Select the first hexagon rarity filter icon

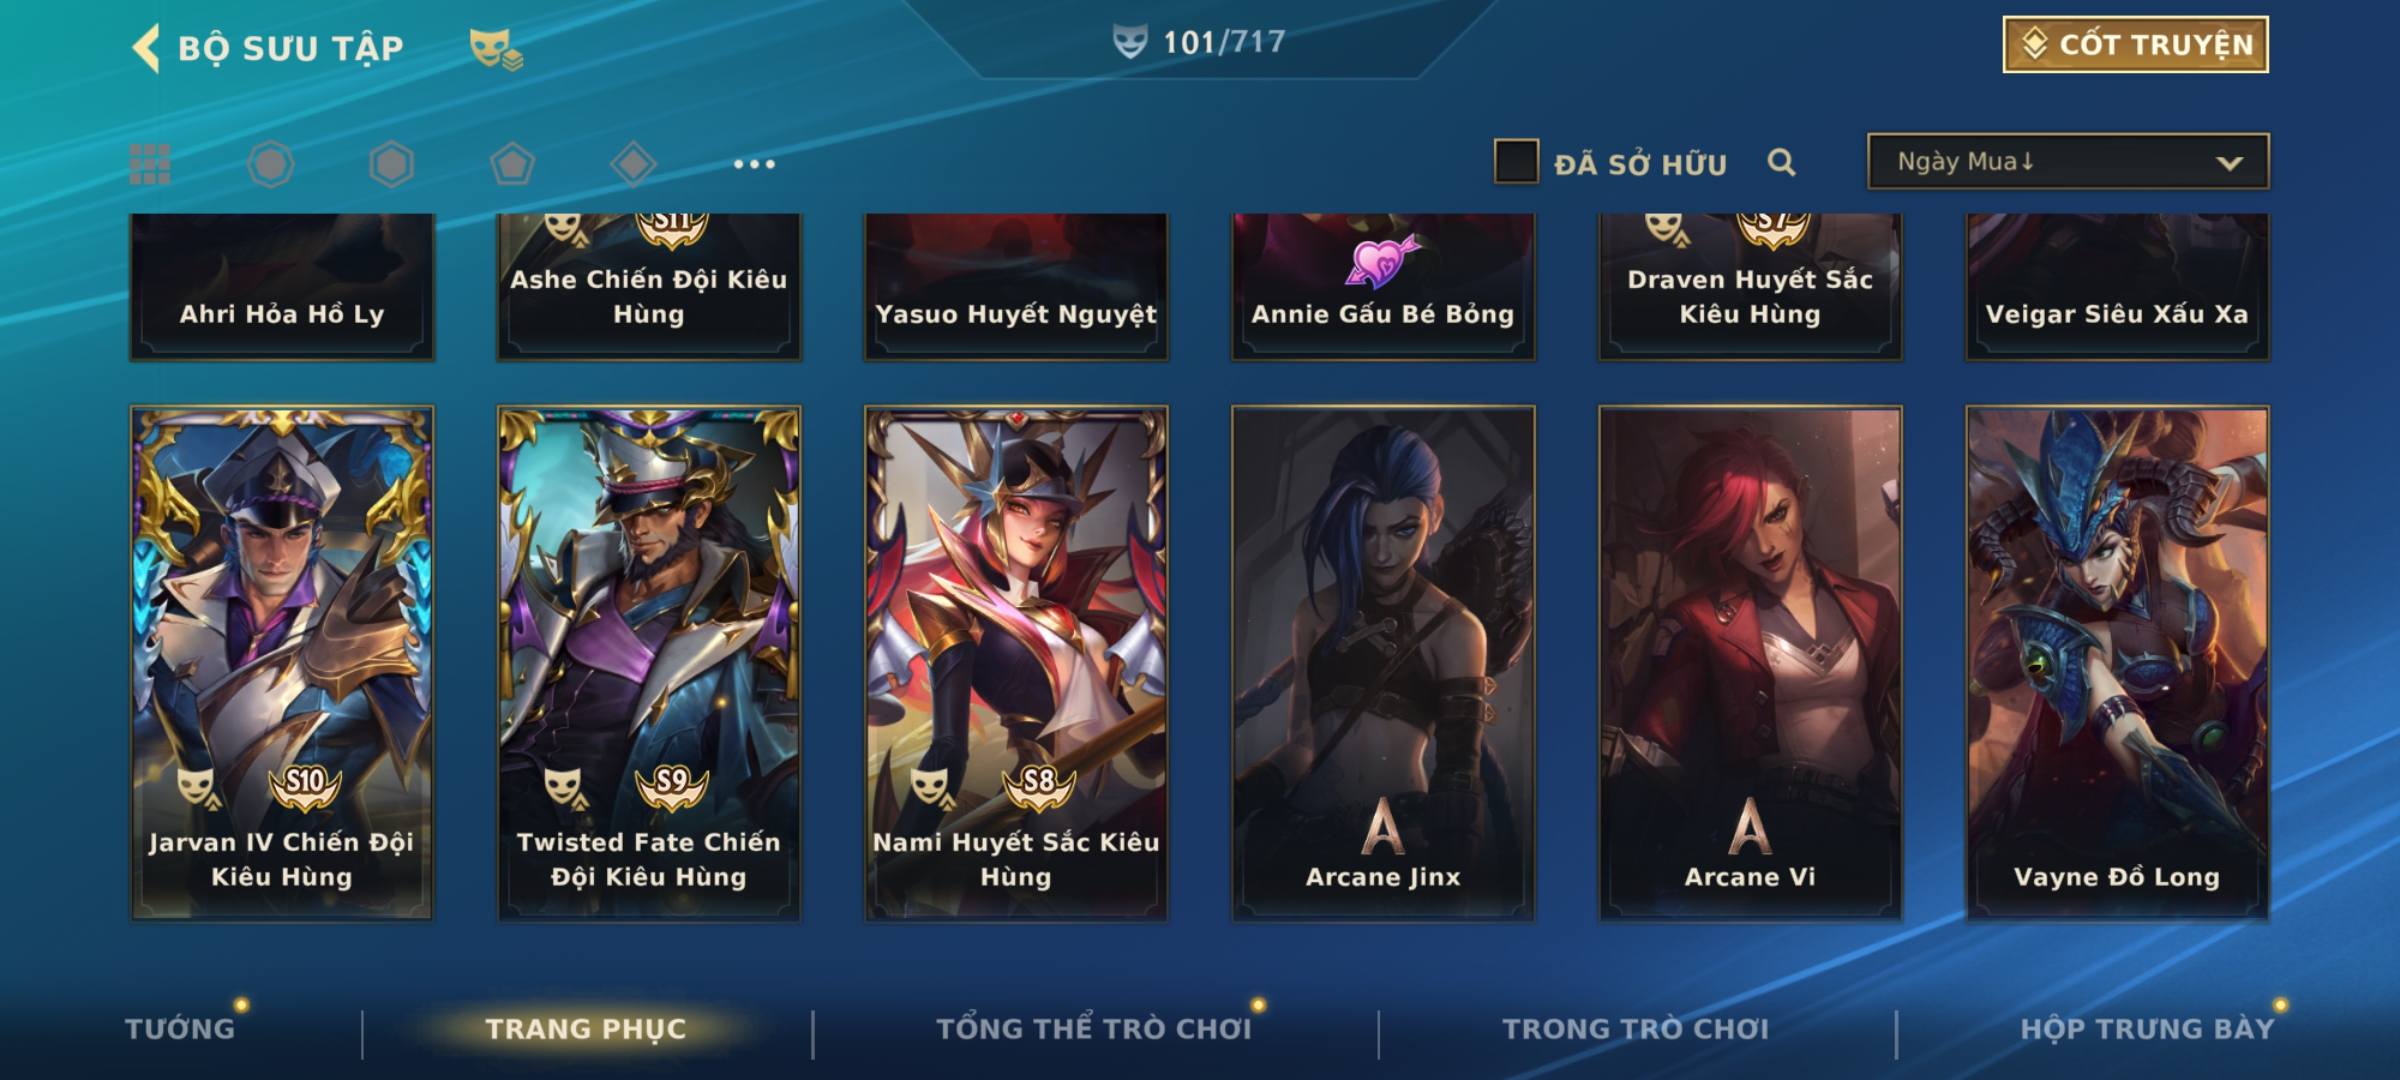[271, 164]
